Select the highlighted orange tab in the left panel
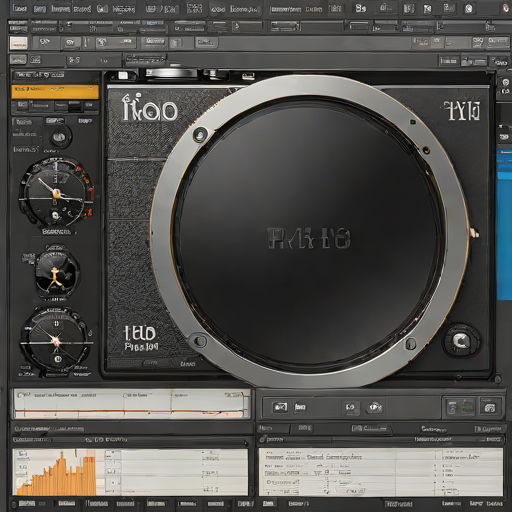Viewport: 512px width, 512px height. point(55,92)
